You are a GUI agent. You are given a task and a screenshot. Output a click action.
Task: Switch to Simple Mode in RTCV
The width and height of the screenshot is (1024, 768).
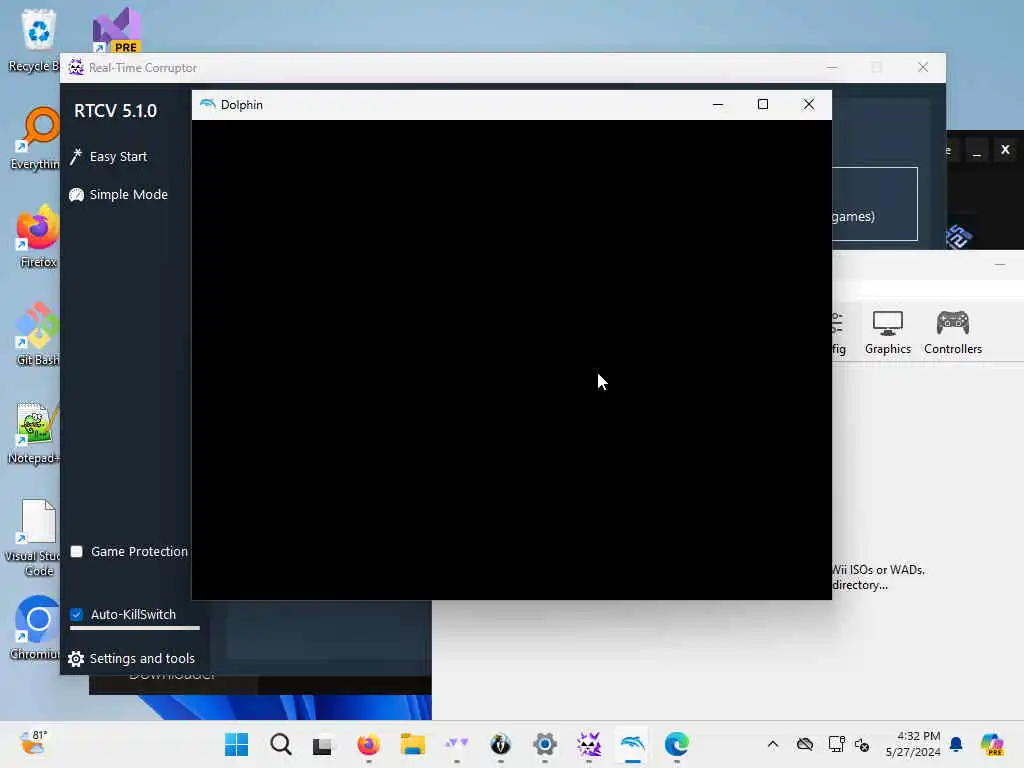[118, 195]
